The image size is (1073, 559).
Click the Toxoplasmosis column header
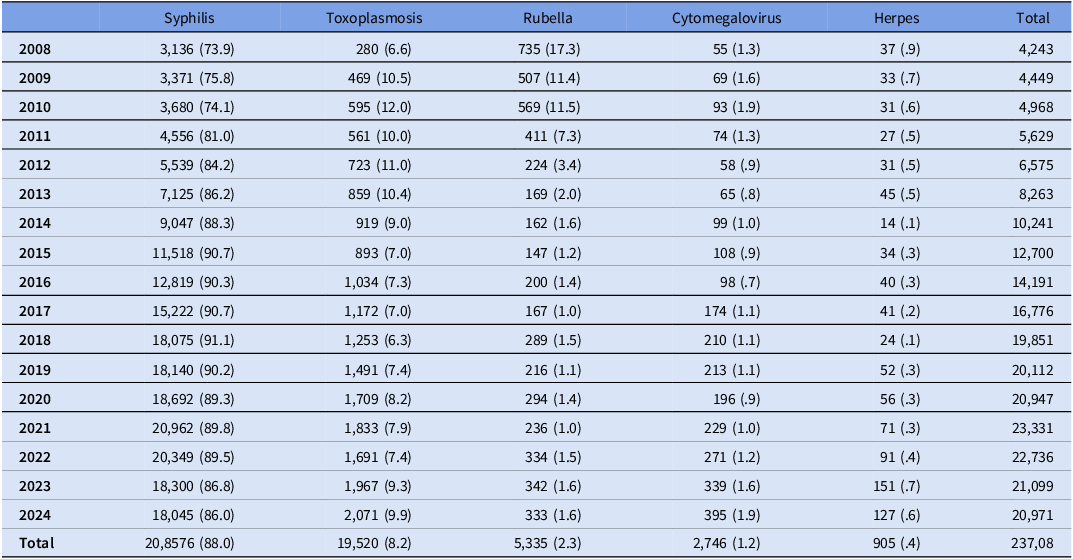coord(374,18)
